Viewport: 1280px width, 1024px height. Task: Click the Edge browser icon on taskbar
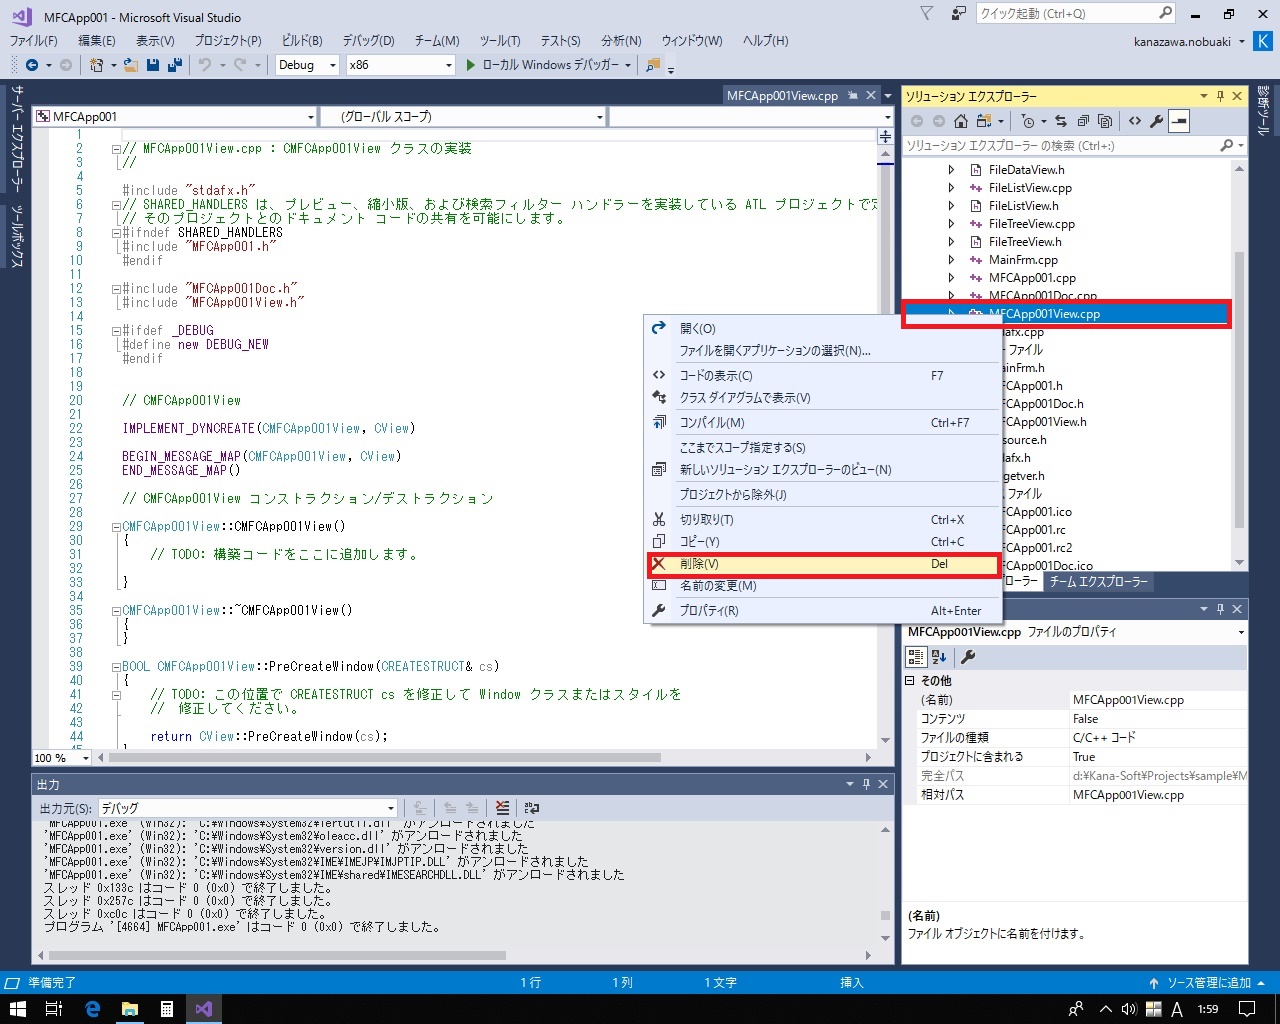93,1009
